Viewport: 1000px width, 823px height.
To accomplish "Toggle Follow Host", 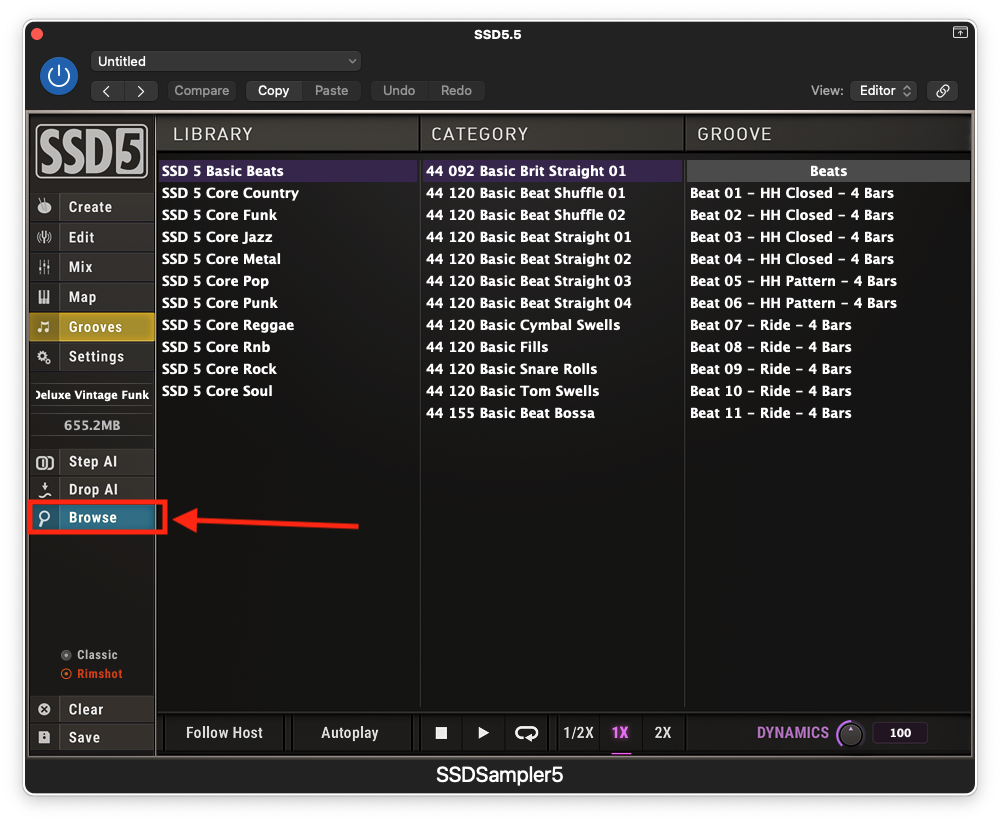I will pyautogui.click(x=224, y=733).
